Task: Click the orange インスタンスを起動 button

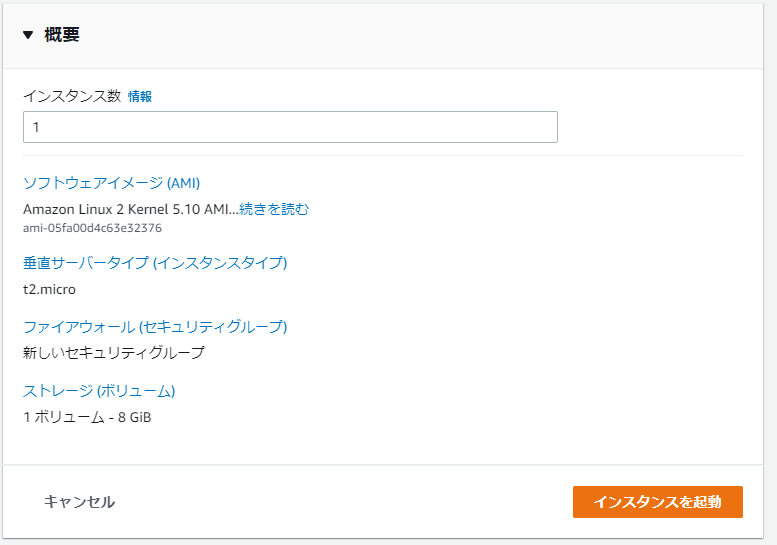Action: [x=658, y=502]
